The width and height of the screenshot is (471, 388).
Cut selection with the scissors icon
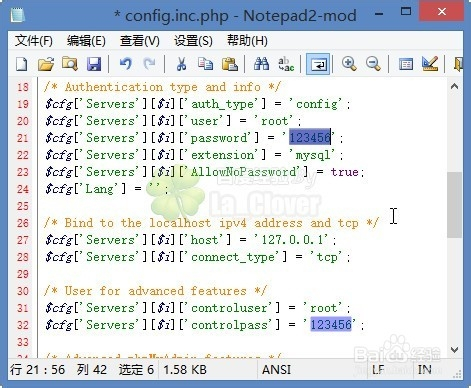click(x=181, y=64)
